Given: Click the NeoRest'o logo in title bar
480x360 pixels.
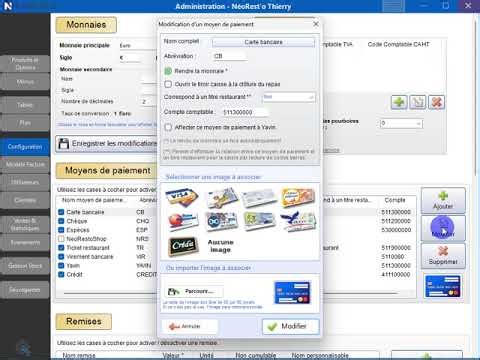Looking at the screenshot, I should point(8,6).
